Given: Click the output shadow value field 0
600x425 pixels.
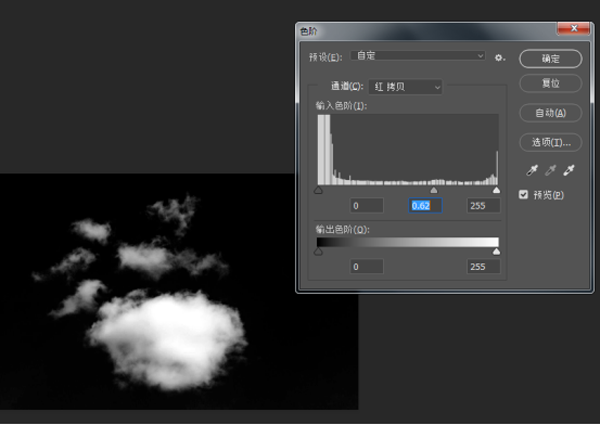Looking at the screenshot, I should tap(367, 266).
